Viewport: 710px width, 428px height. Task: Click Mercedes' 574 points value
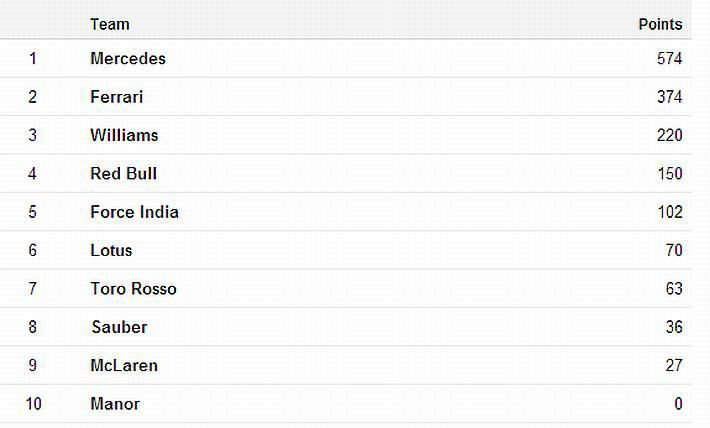(669, 59)
